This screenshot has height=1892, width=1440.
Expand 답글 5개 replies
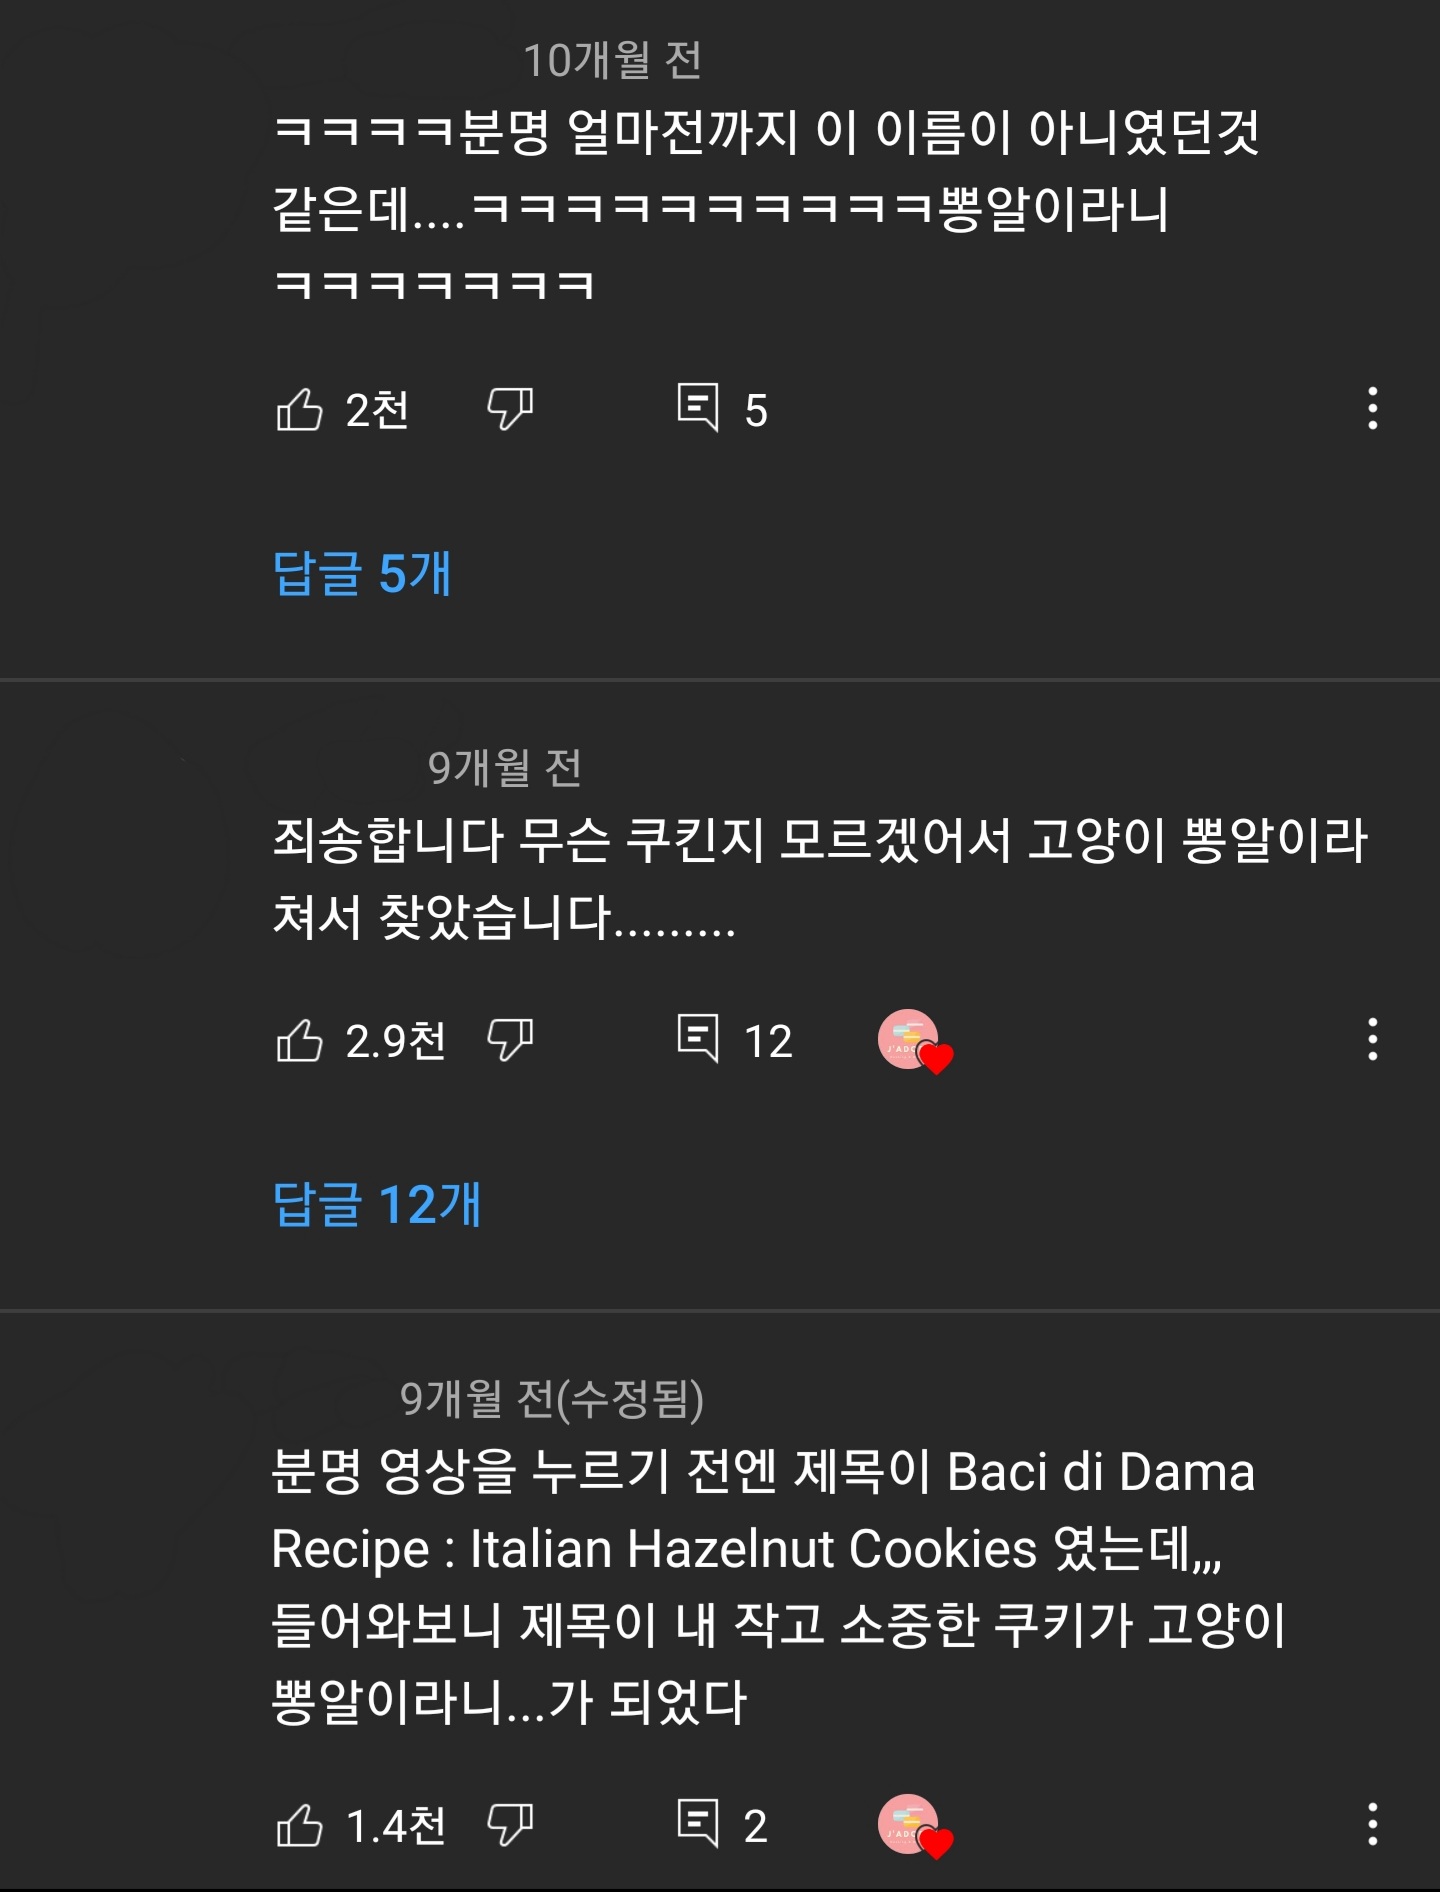362,573
